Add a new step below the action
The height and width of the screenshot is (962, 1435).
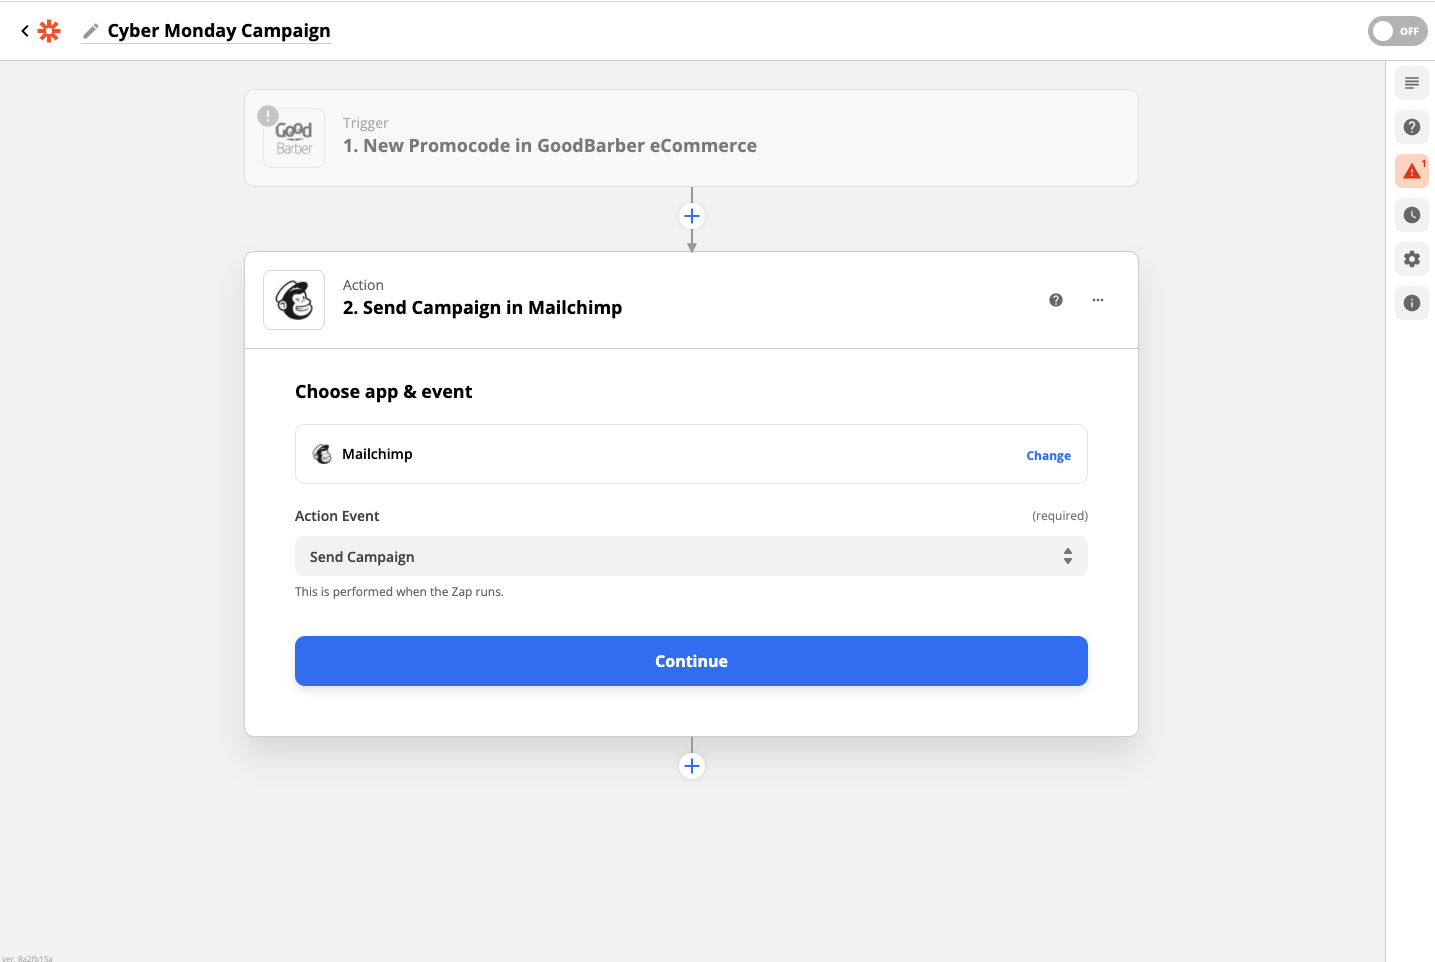(691, 766)
